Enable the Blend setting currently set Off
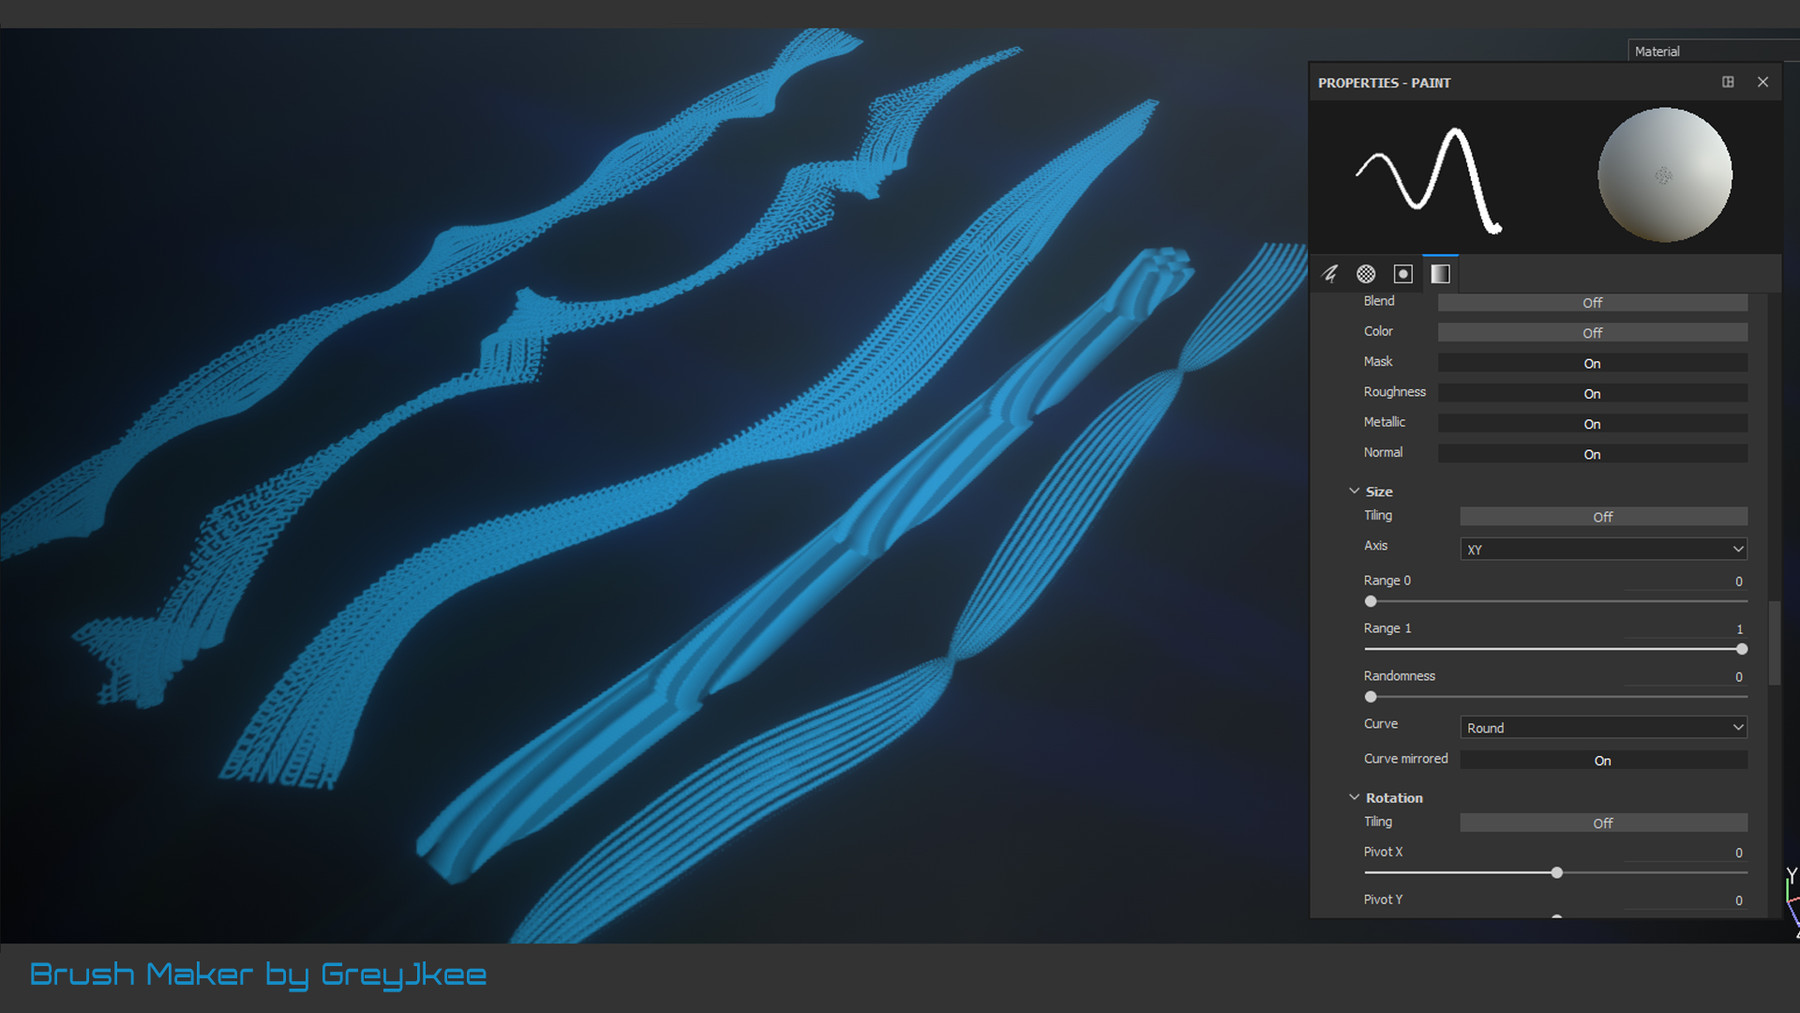Screen dimensions: 1800x1013 pos(1592,302)
